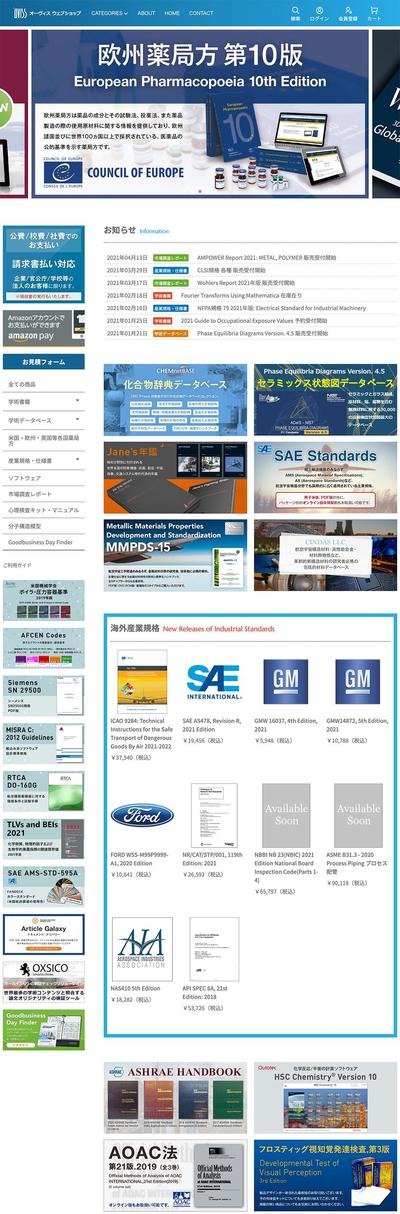The width and height of the screenshot is (400, 1214).
Task: Click the ASHRAE HANDBOOK banner
Action: [x=175, y=1098]
